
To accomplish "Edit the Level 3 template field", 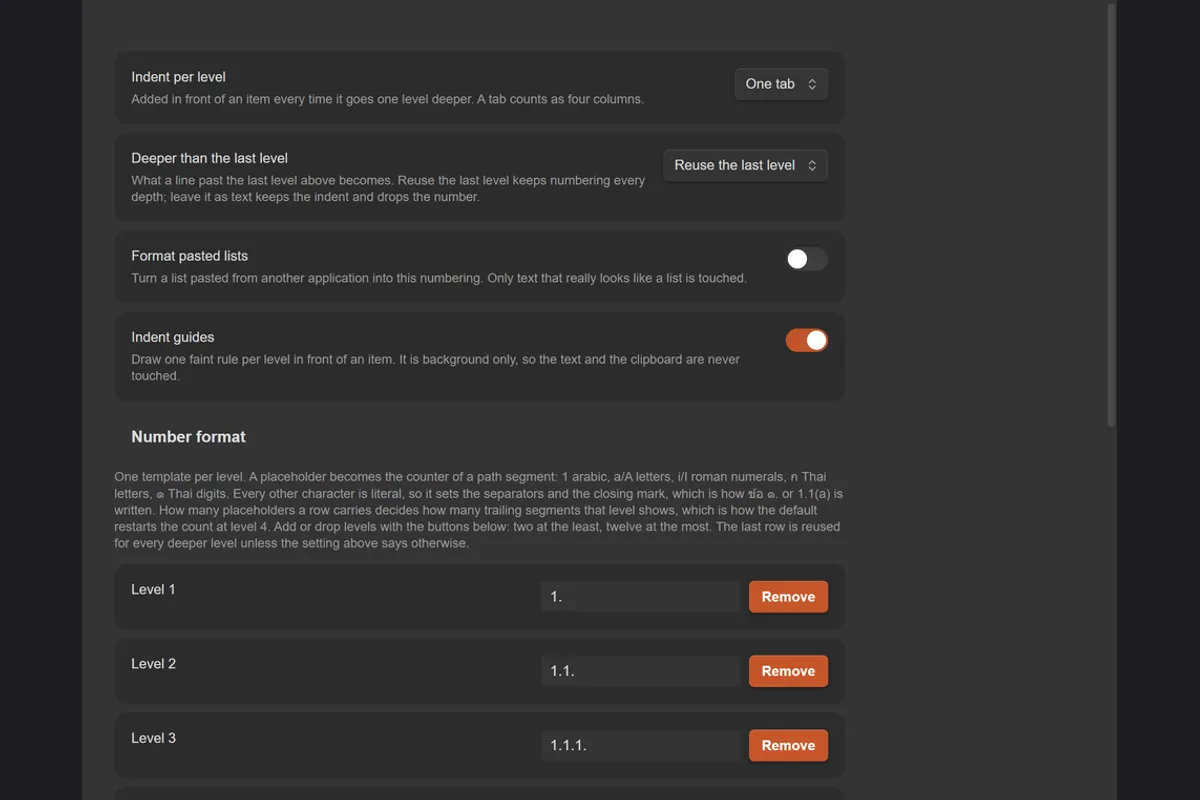I will 641,745.
